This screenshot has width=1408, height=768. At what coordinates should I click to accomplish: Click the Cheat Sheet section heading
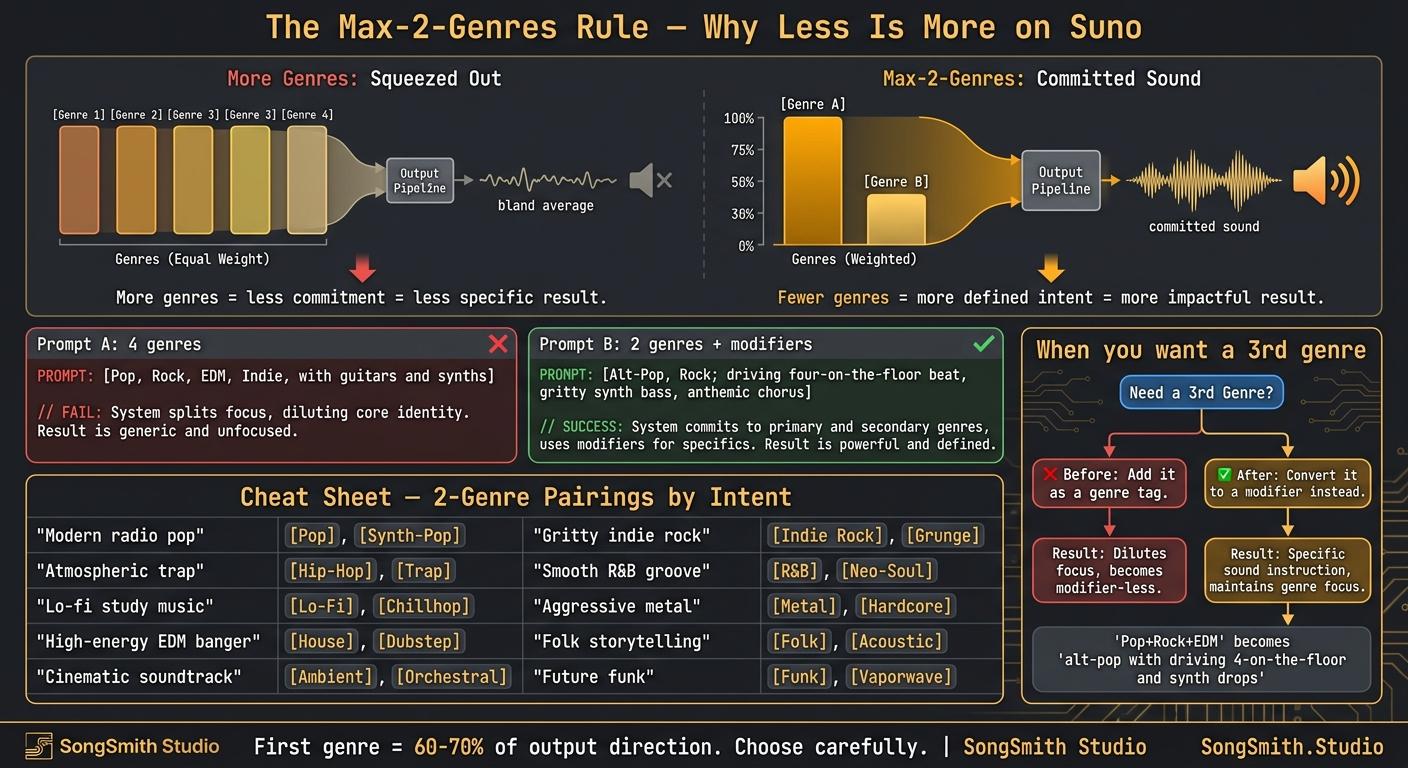click(x=516, y=497)
